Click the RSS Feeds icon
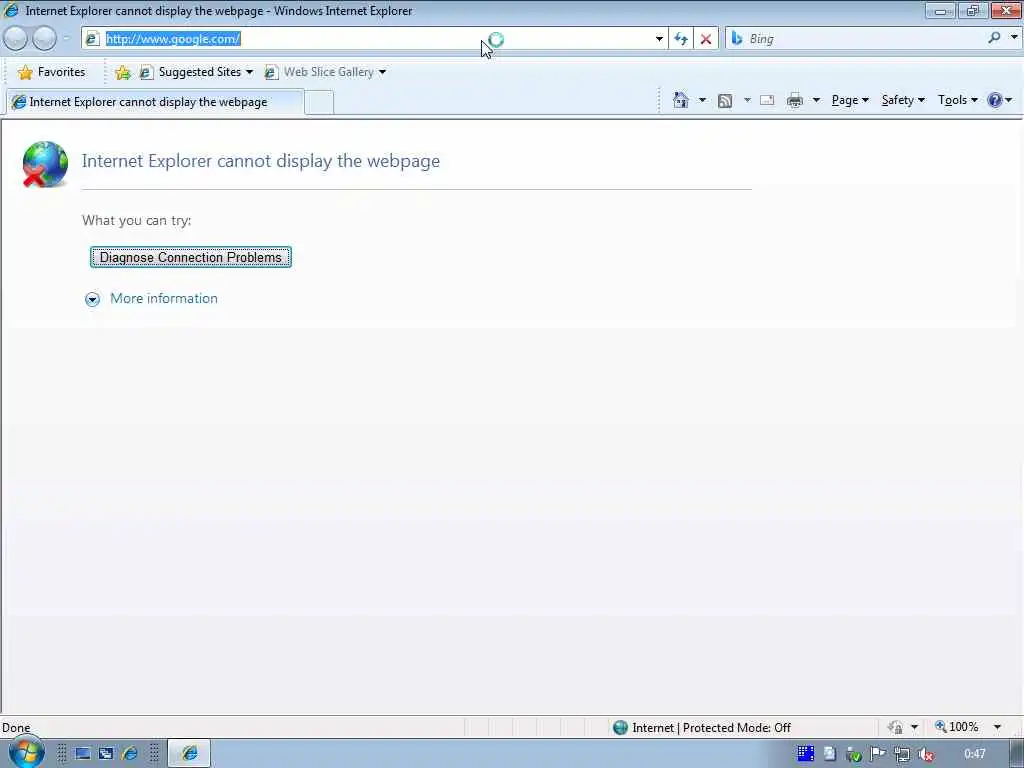The width and height of the screenshot is (1024, 768). (x=725, y=101)
